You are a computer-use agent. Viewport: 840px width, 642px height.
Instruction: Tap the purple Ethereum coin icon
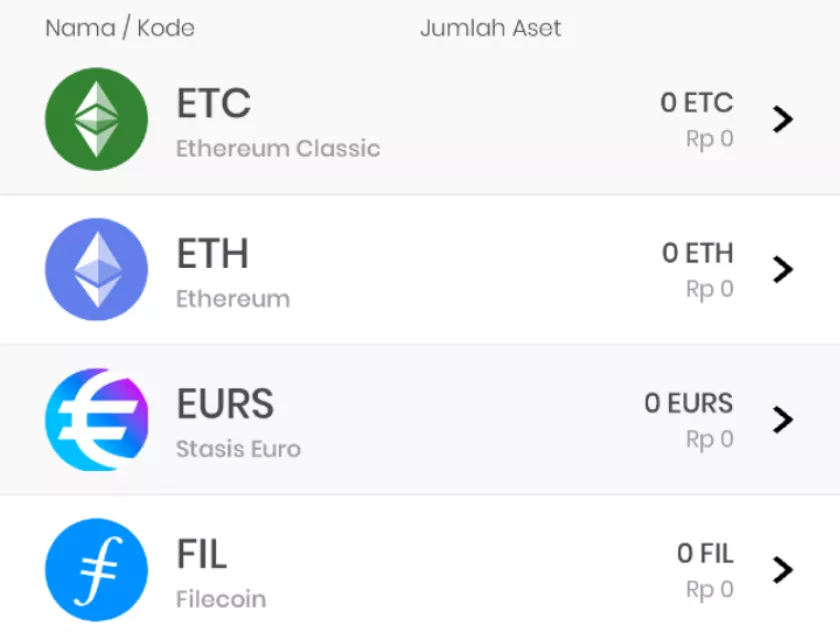(96, 269)
